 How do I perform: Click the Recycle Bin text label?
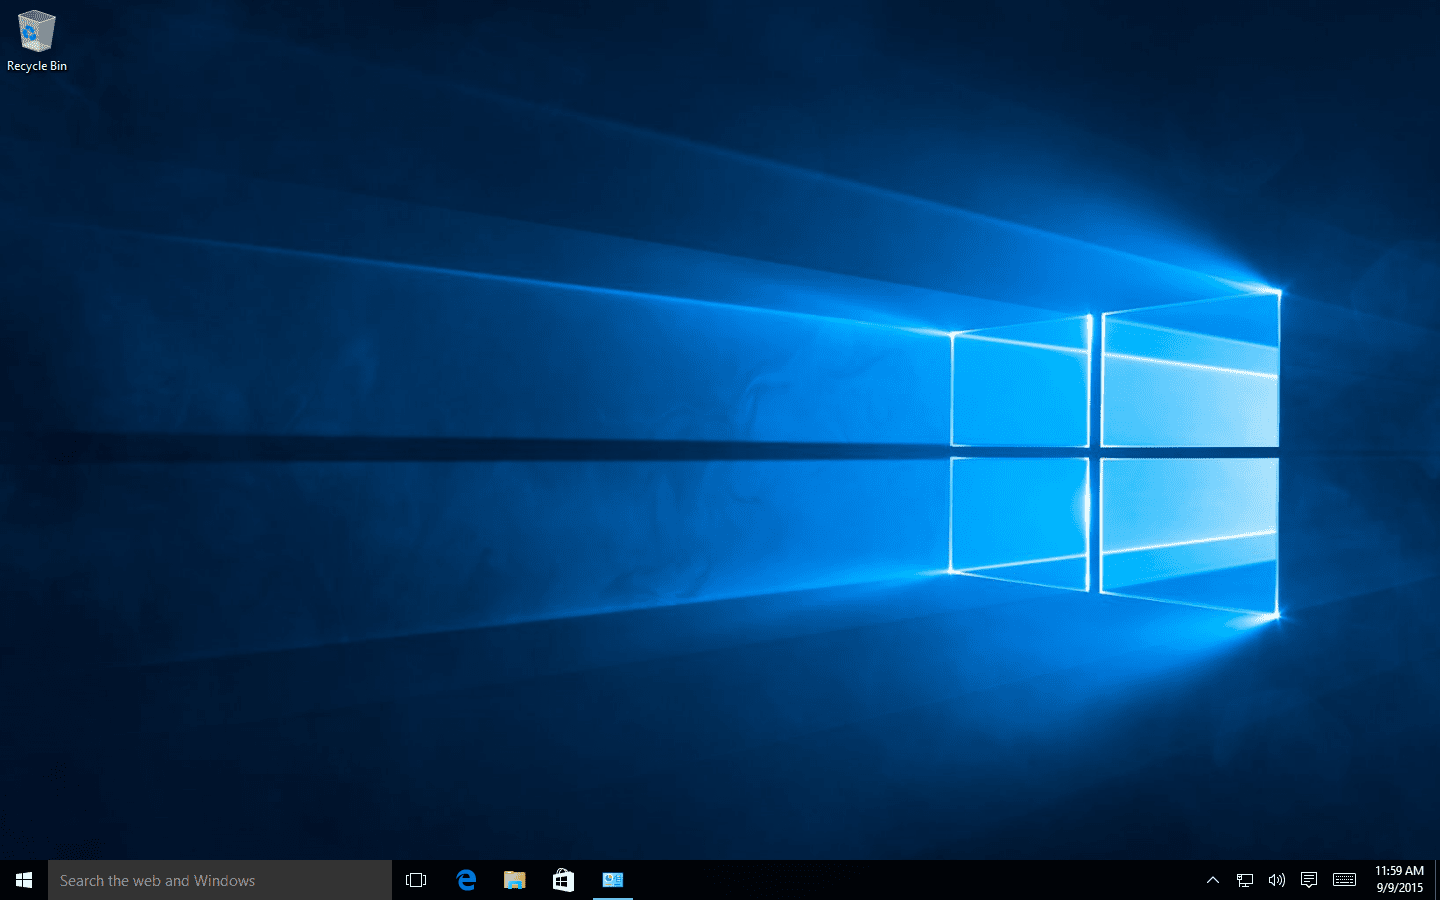pos(37,66)
